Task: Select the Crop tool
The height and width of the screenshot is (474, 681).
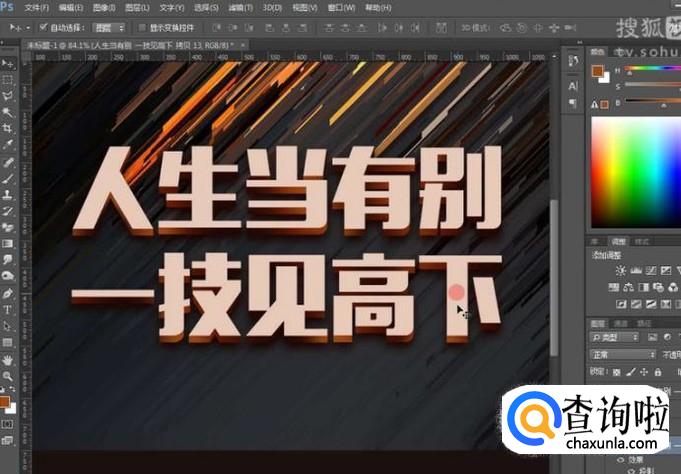Action: (x=7, y=129)
